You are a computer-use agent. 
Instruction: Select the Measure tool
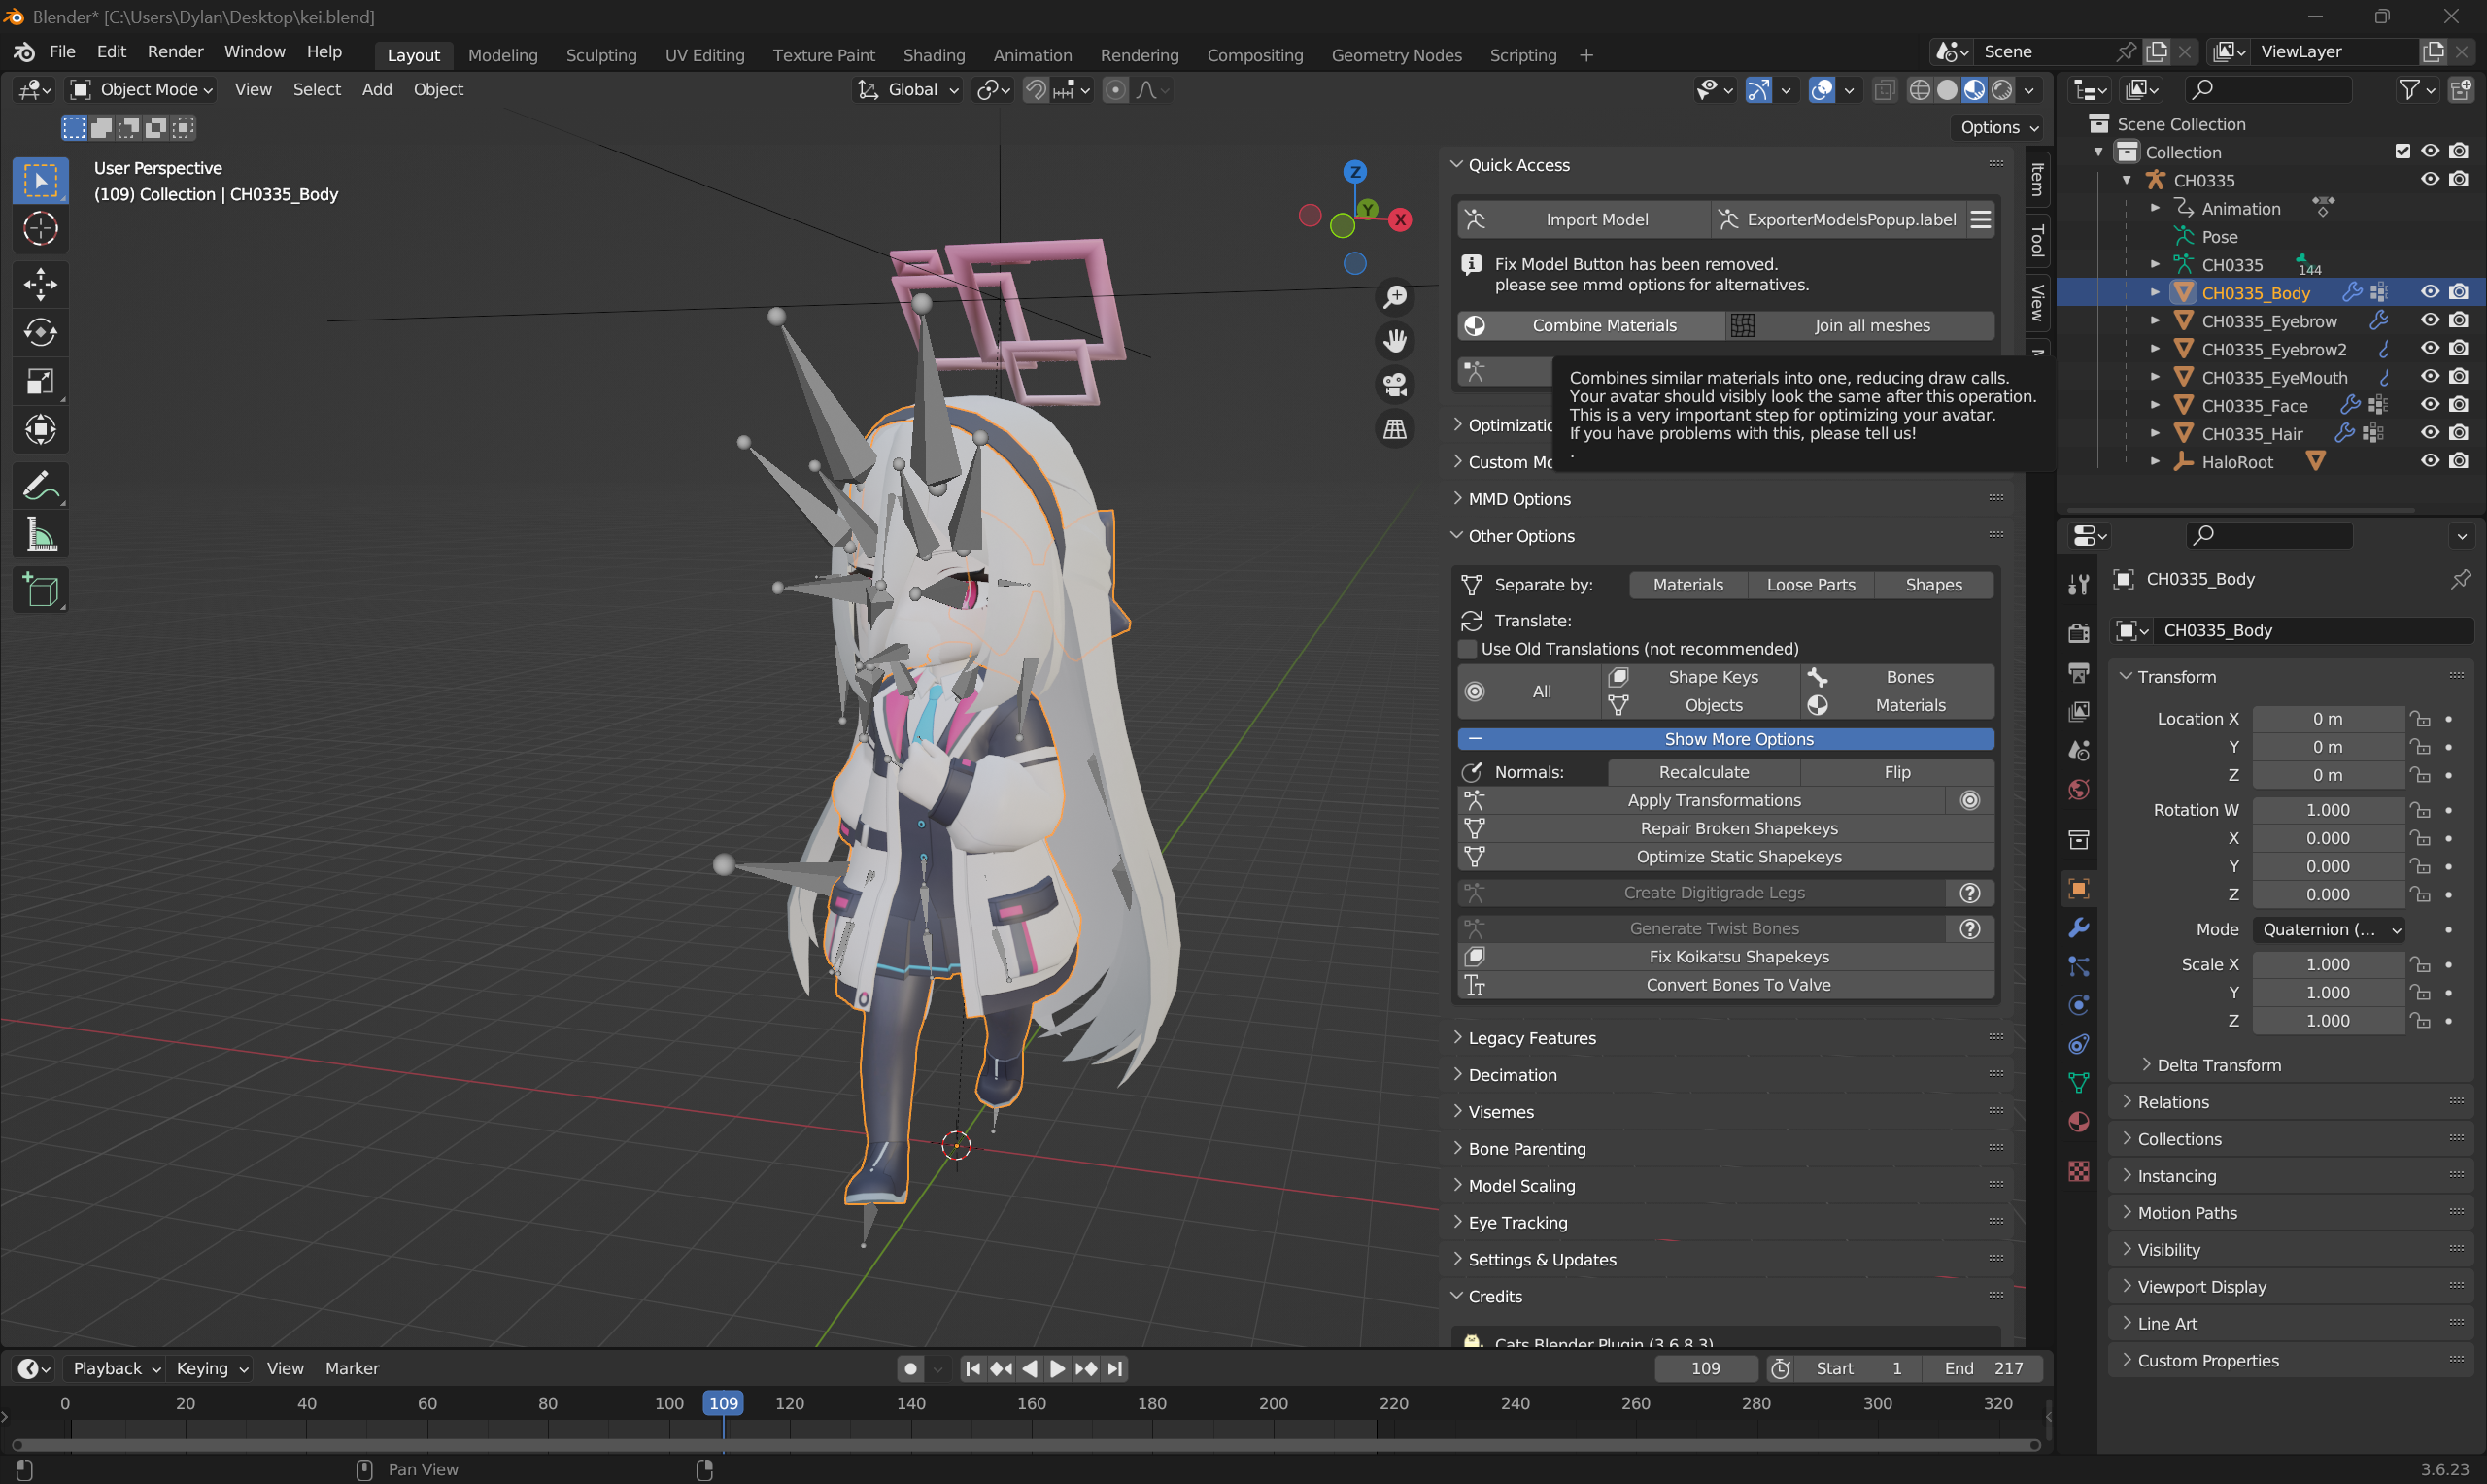pyautogui.click(x=40, y=536)
